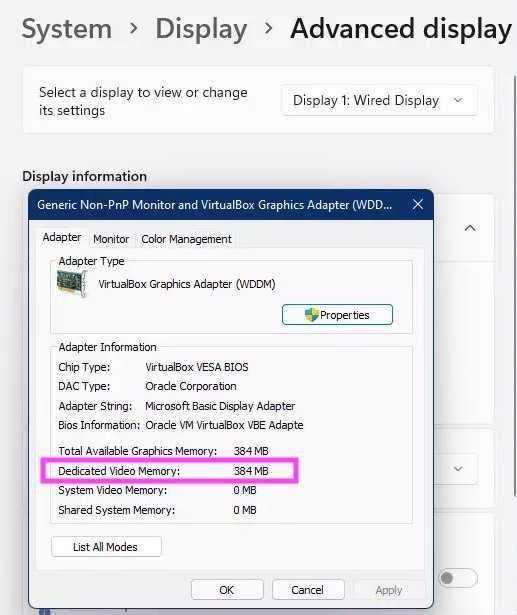Click List All Modes button

tap(106, 546)
